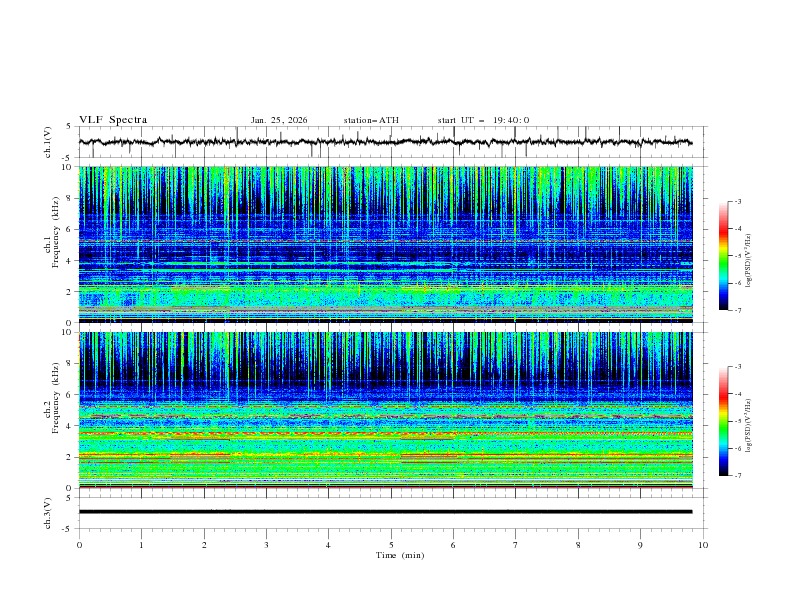Viewport: 792px width, 612px height.
Task: Click time axis tick label '5'
Action: click(391, 545)
